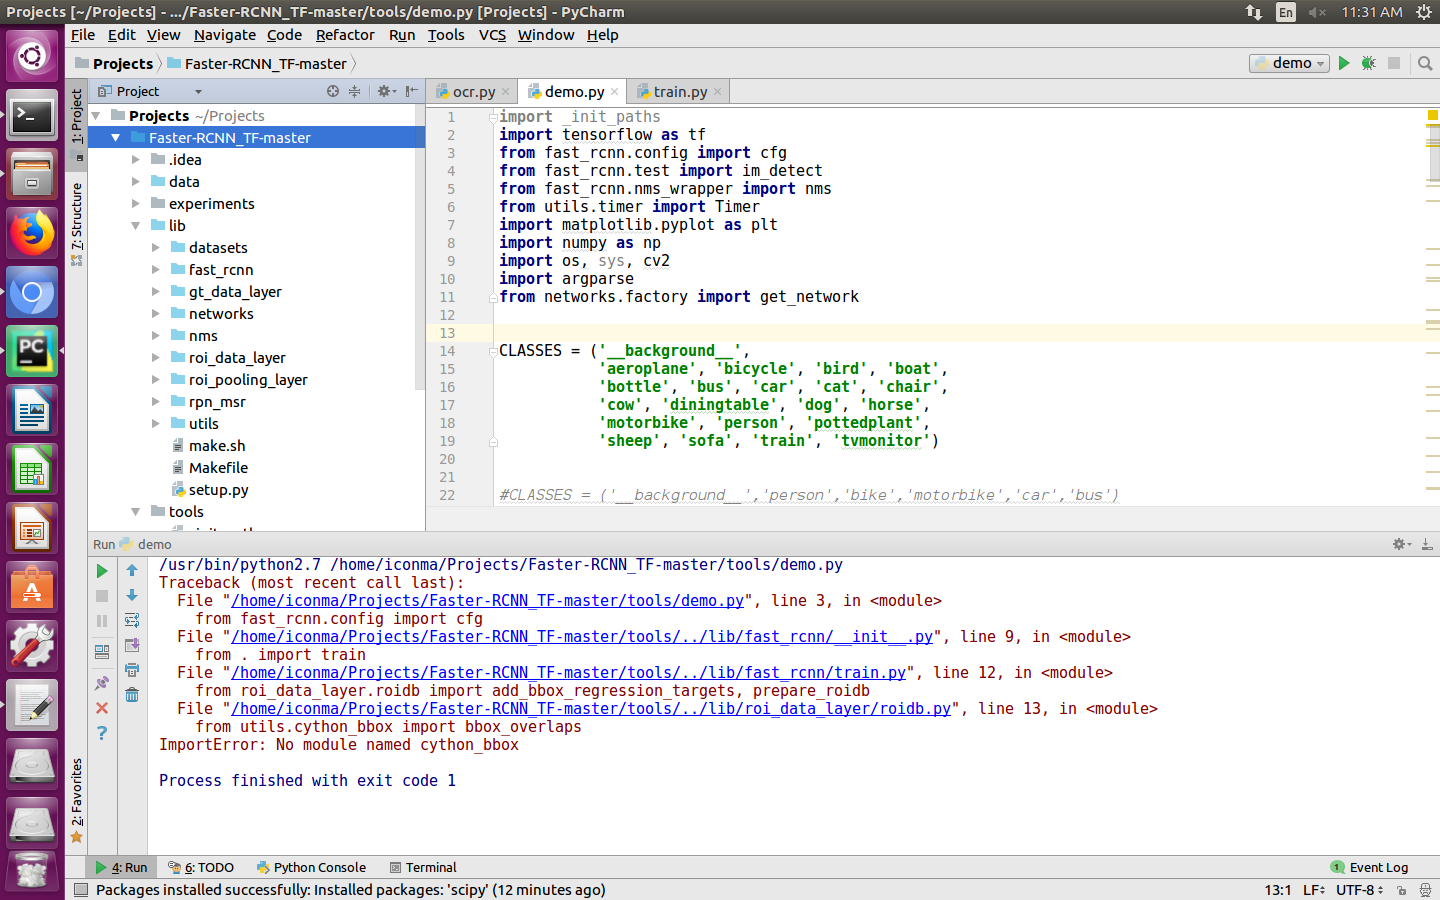Switch to the ocr.py editor tab
Screen dimensions: 1440x900
[473, 91]
